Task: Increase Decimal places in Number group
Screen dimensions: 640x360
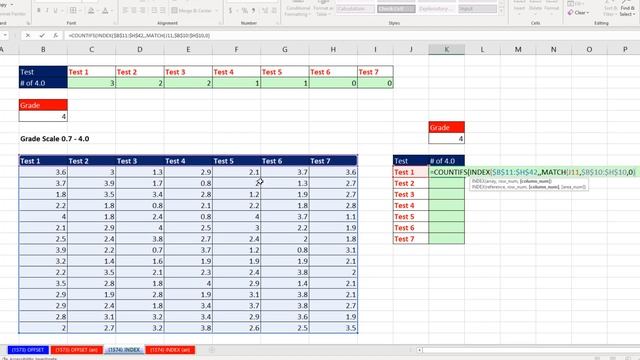Action: (x=265, y=10)
